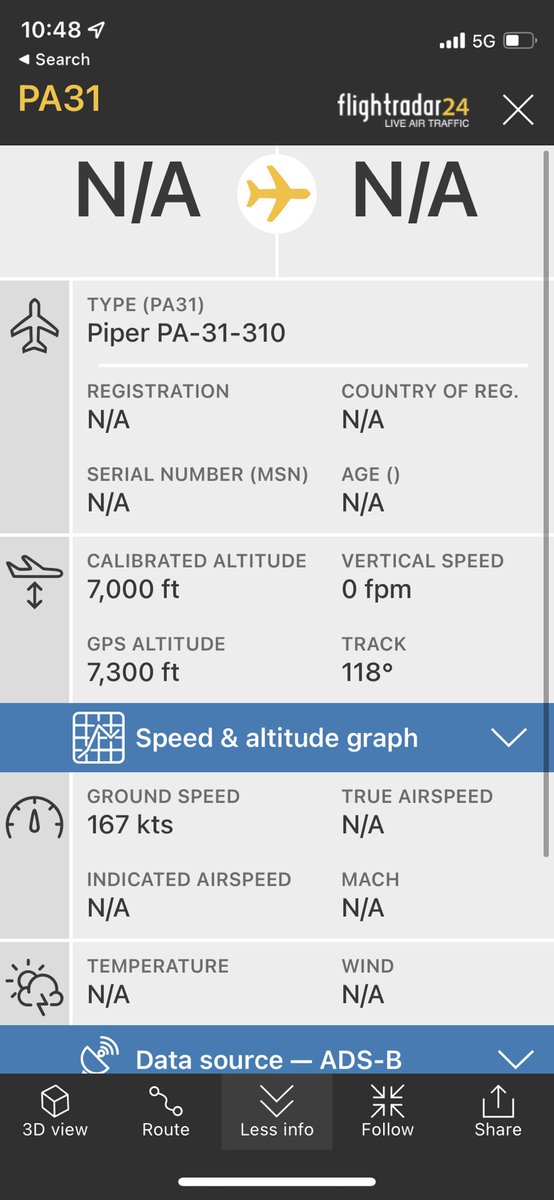Tap the Share icon
This screenshot has height=1200, width=554.
coord(498,1101)
